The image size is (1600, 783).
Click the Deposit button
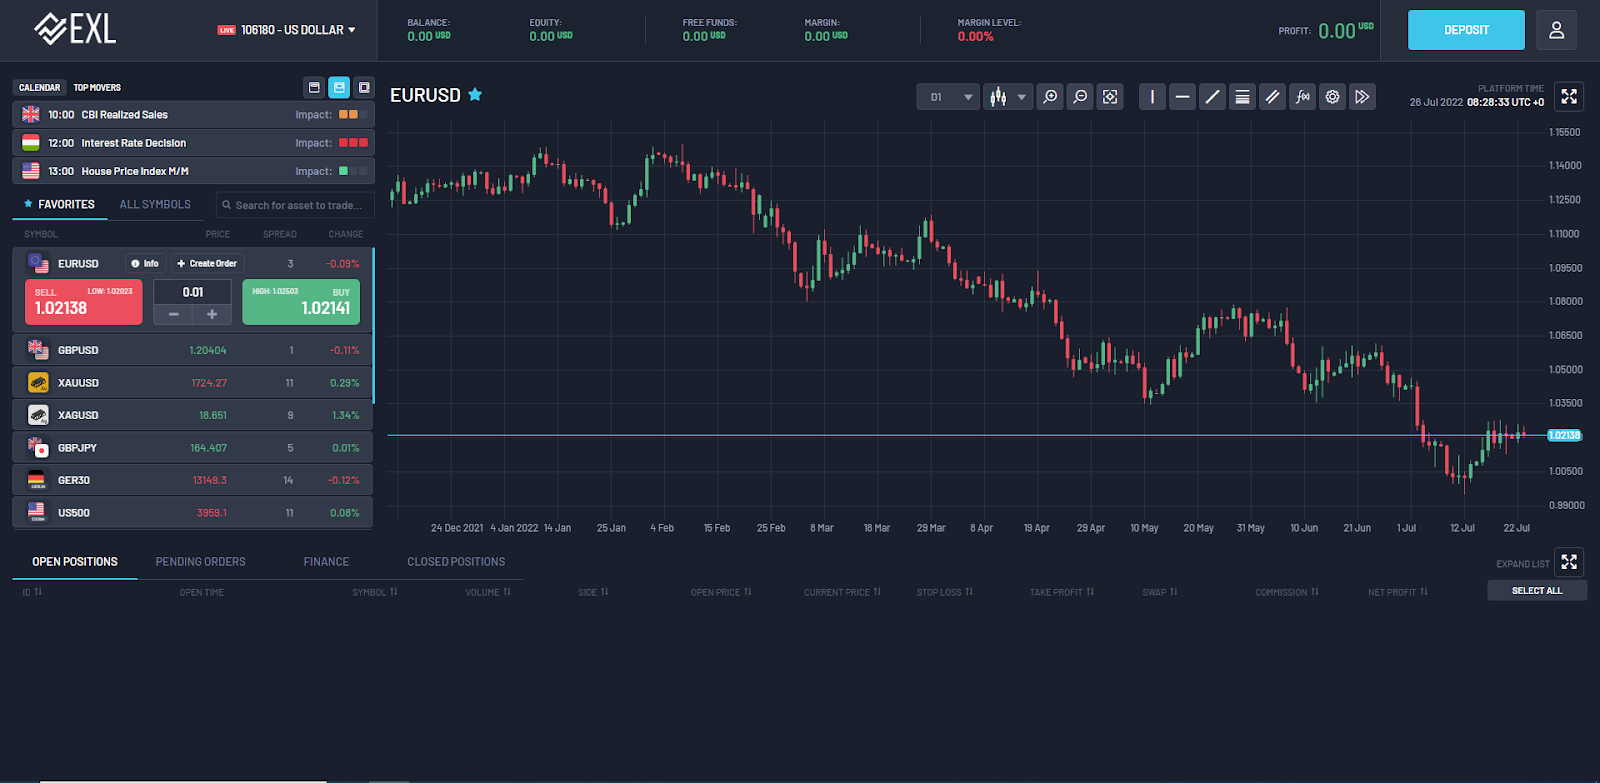coord(1466,30)
